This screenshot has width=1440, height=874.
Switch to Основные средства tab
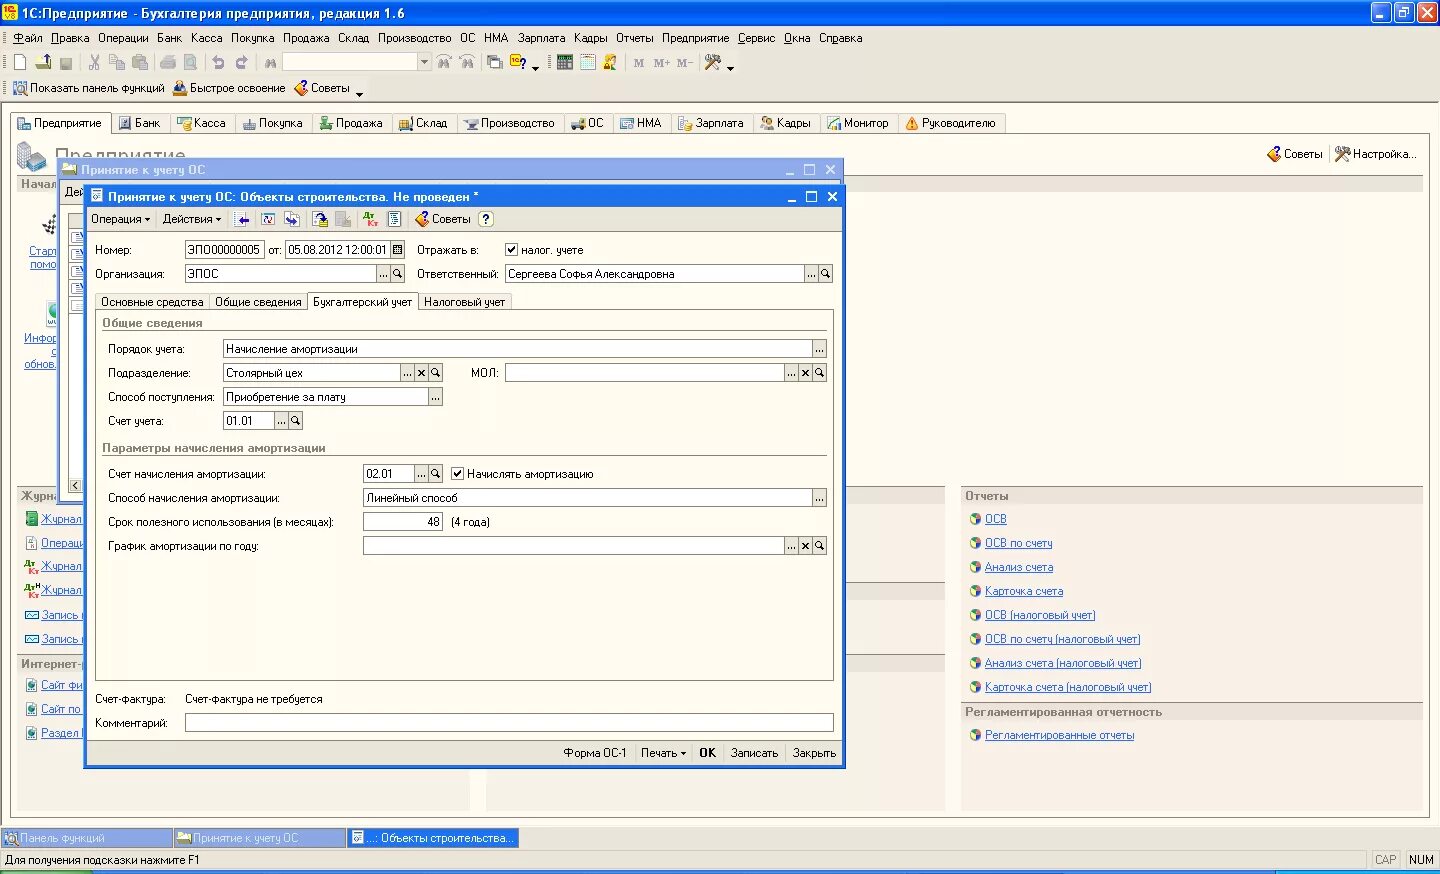152,302
